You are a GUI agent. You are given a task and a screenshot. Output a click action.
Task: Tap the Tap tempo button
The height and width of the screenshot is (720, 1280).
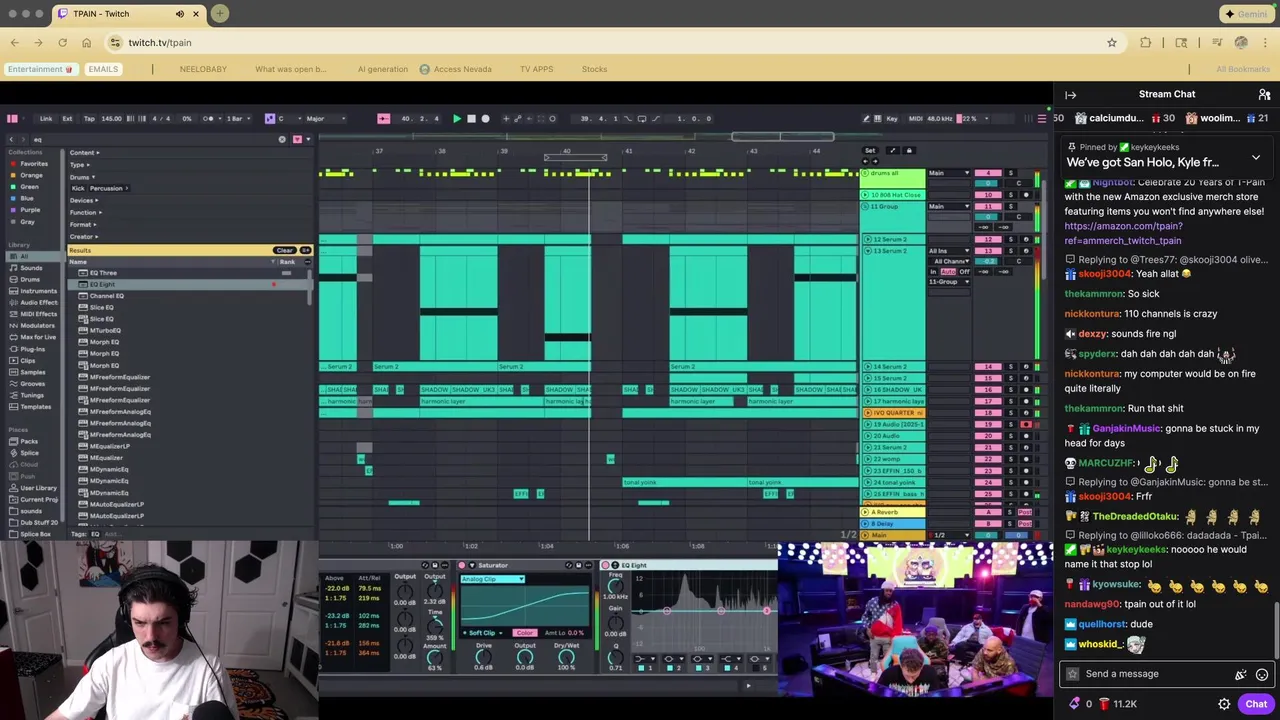[x=89, y=119]
